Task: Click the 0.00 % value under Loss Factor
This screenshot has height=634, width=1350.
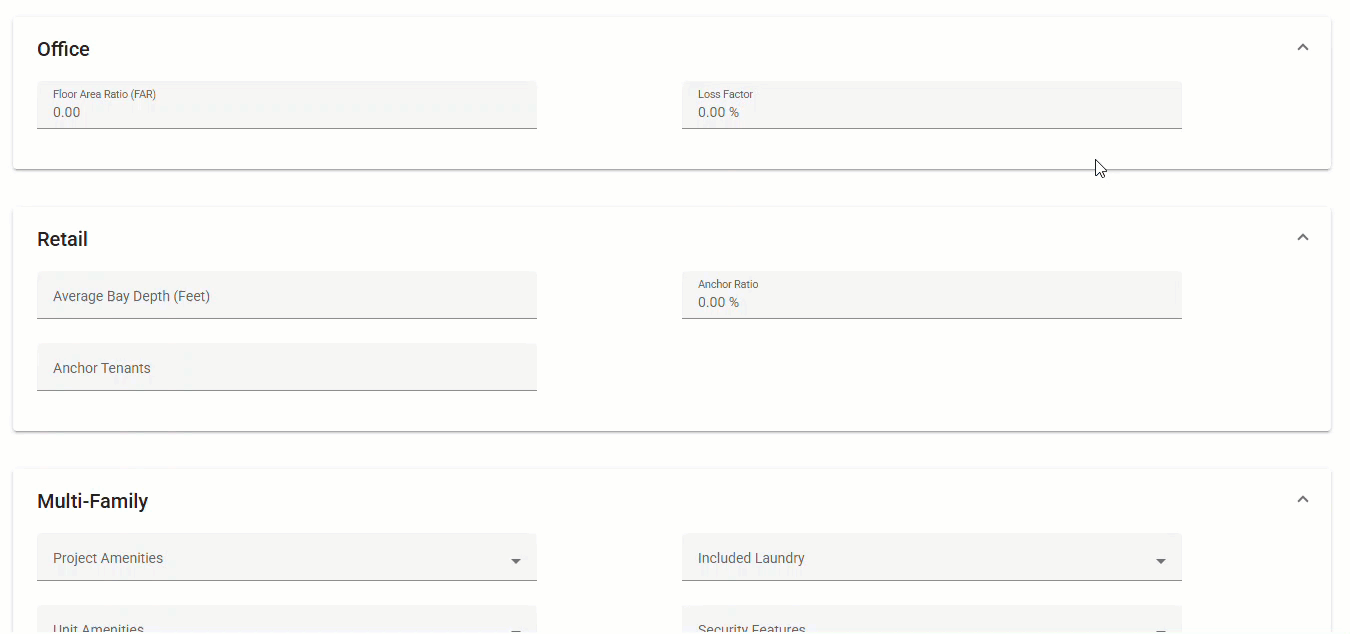Action: (719, 112)
